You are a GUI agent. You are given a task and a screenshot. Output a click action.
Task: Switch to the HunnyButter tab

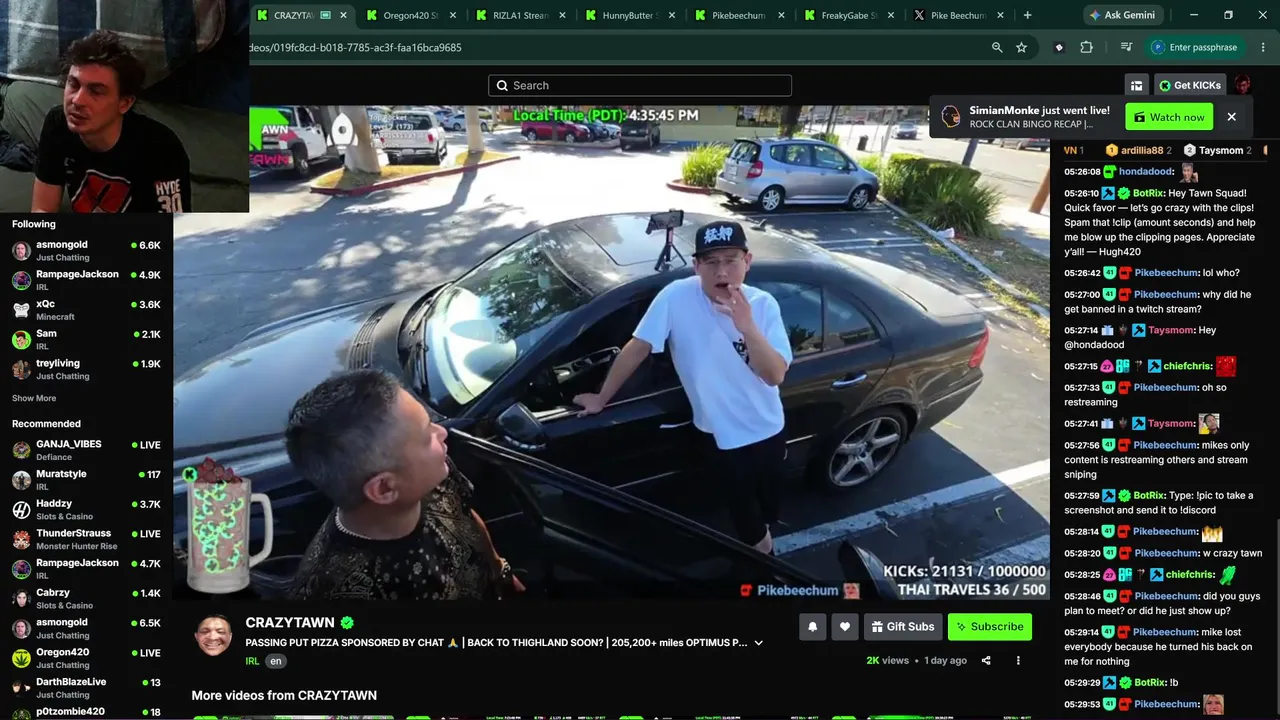(628, 15)
